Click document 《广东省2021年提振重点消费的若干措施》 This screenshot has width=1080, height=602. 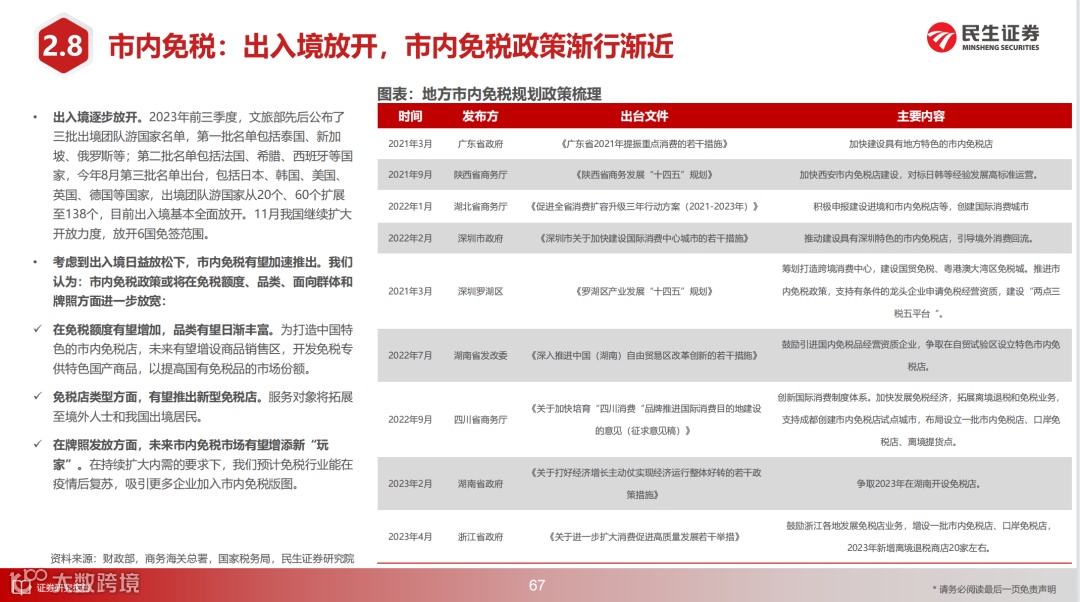[644, 144]
